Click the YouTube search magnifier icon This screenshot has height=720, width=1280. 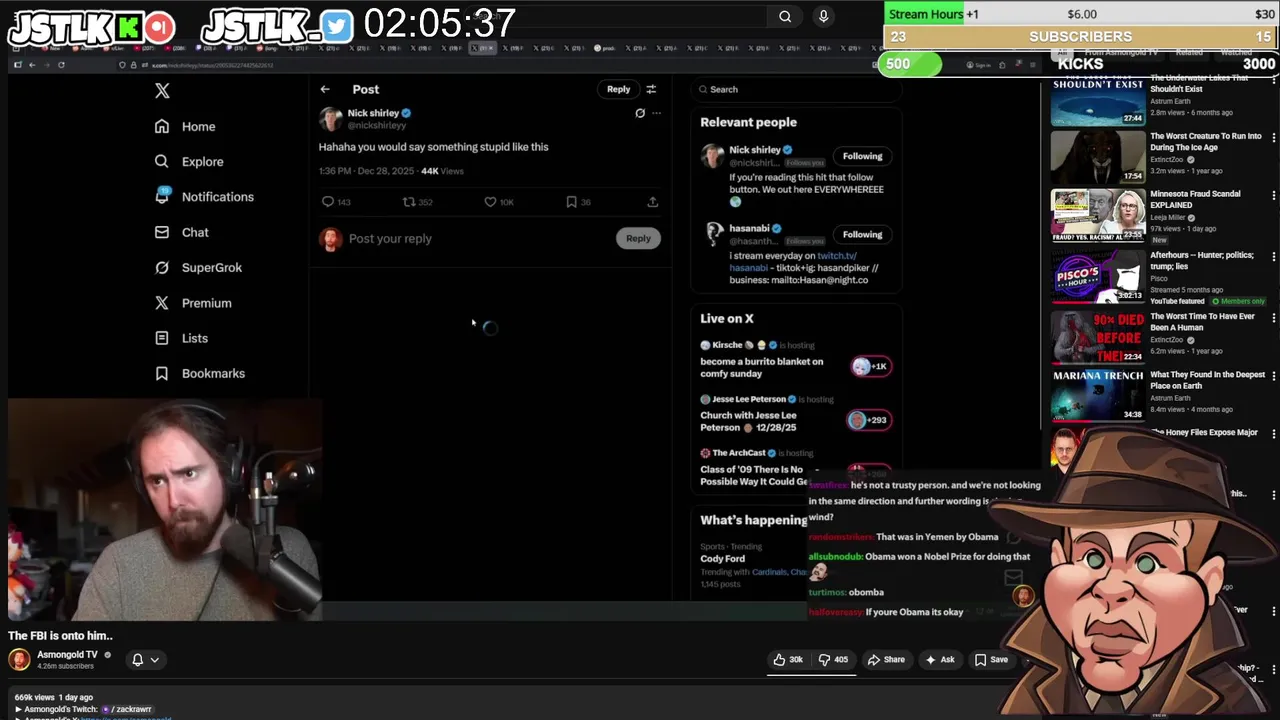point(785,16)
